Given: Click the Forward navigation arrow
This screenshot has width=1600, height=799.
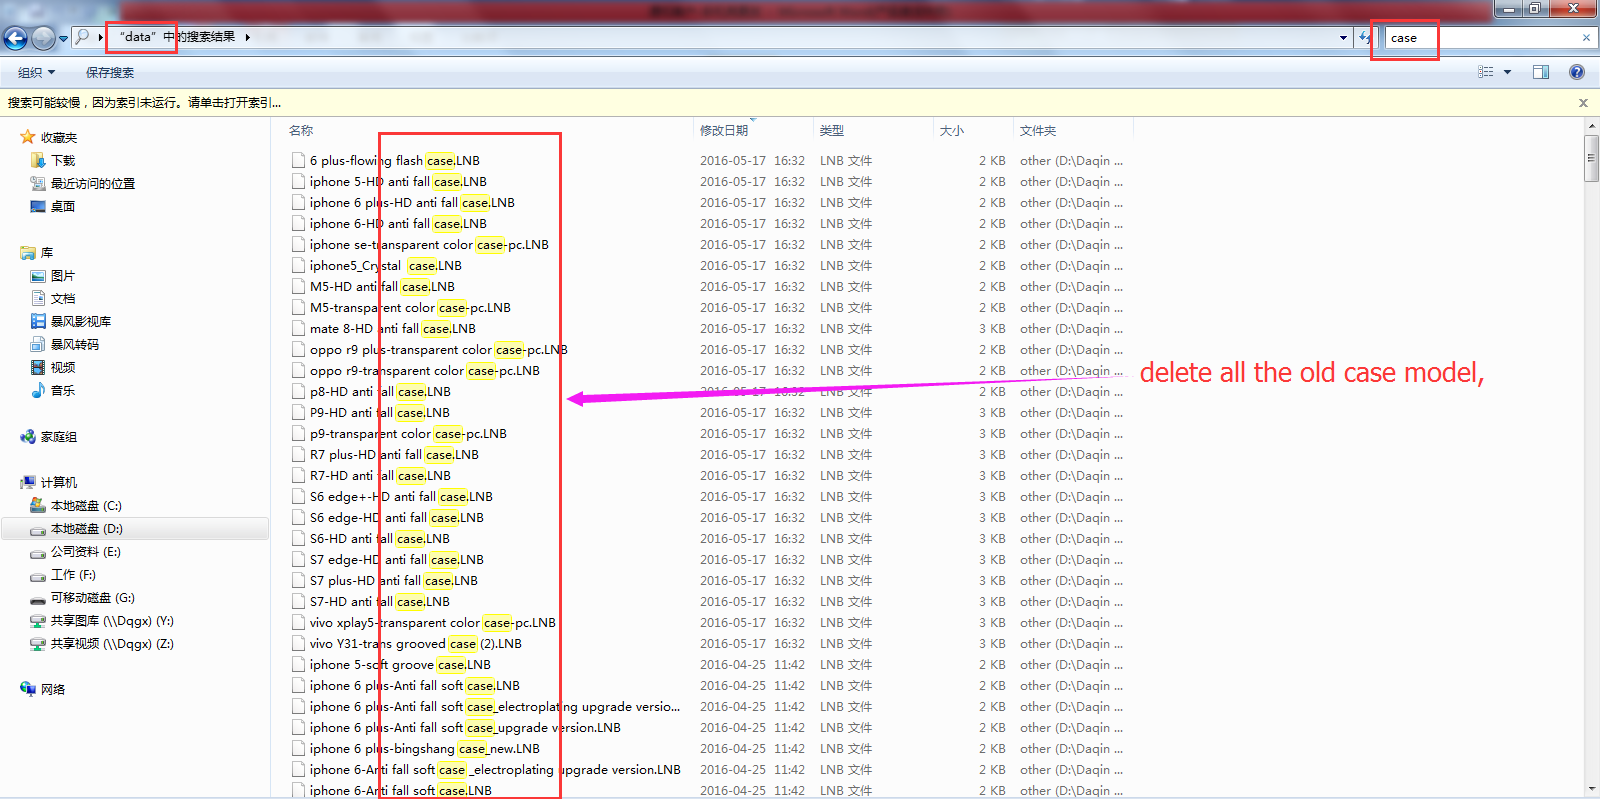Looking at the screenshot, I should (43, 38).
